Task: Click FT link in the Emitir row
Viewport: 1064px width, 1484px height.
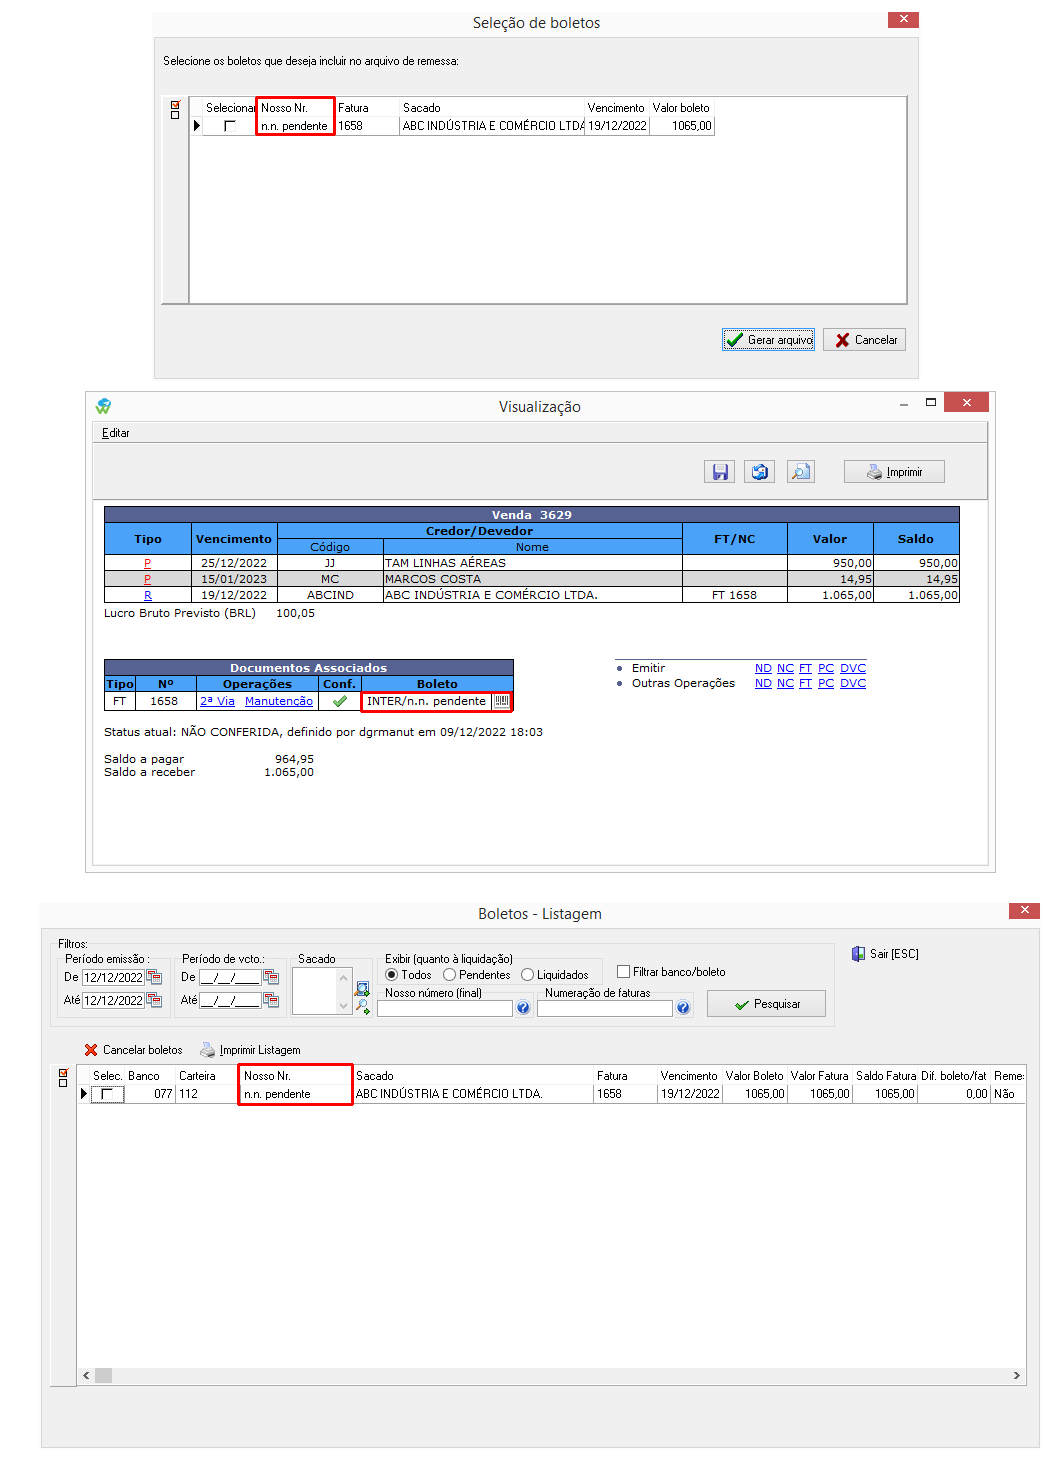Action: pos(805,668)
